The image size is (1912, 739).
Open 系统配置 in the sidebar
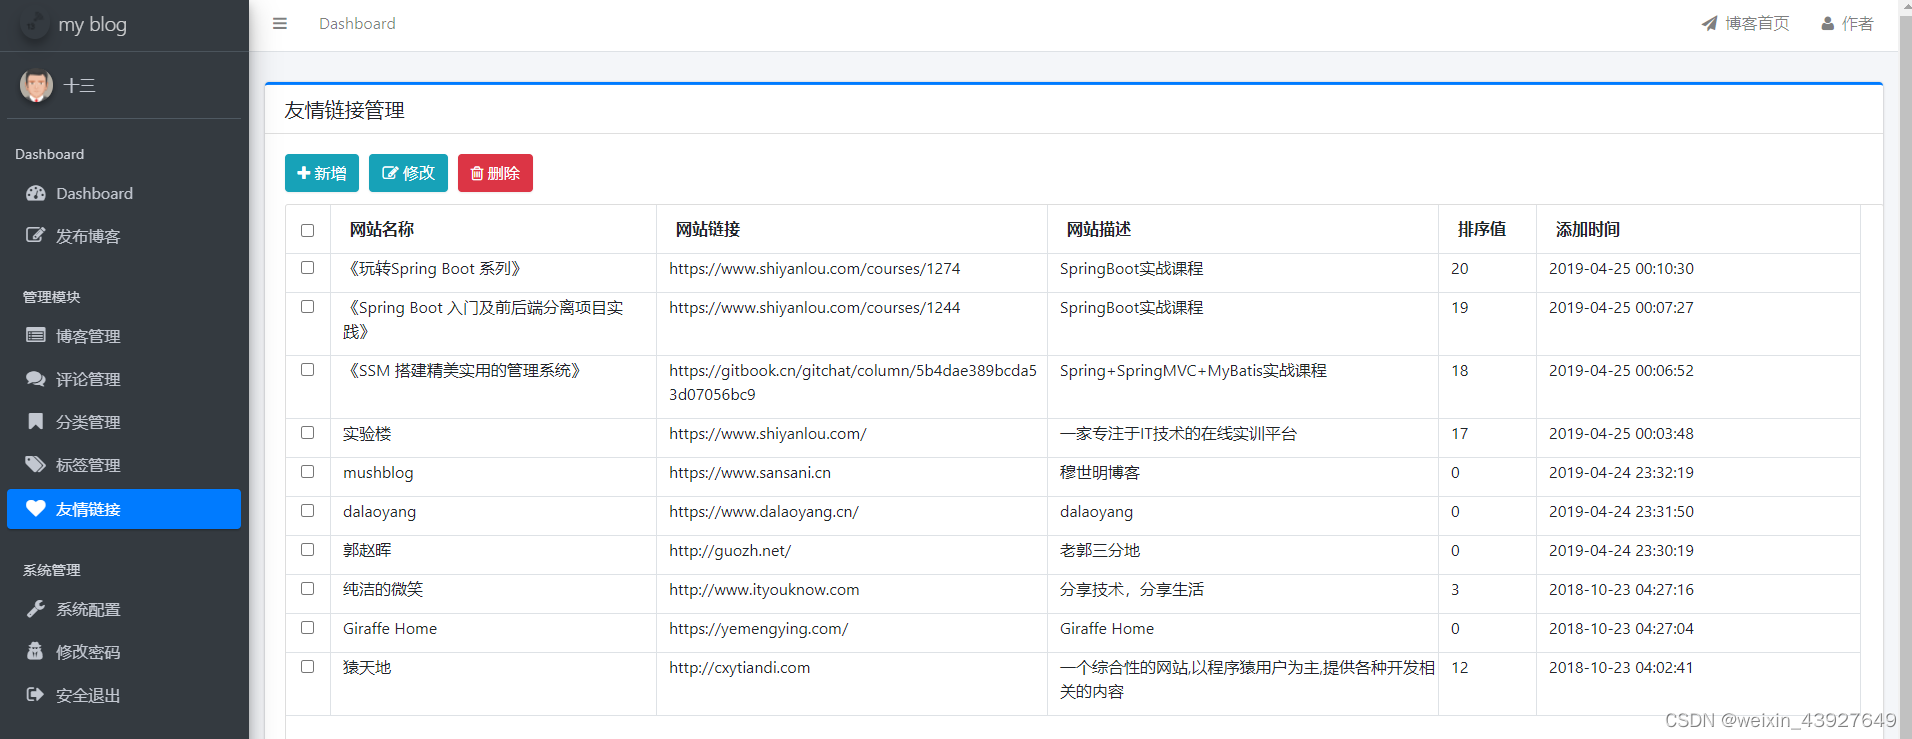(124, 609)
